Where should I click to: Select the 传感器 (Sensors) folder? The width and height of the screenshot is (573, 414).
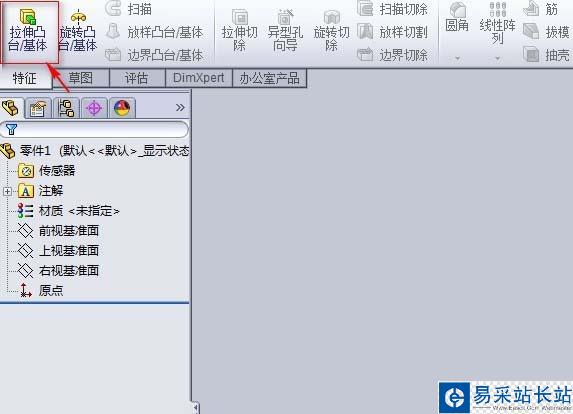pyautogui.click(x=47, y=171)
